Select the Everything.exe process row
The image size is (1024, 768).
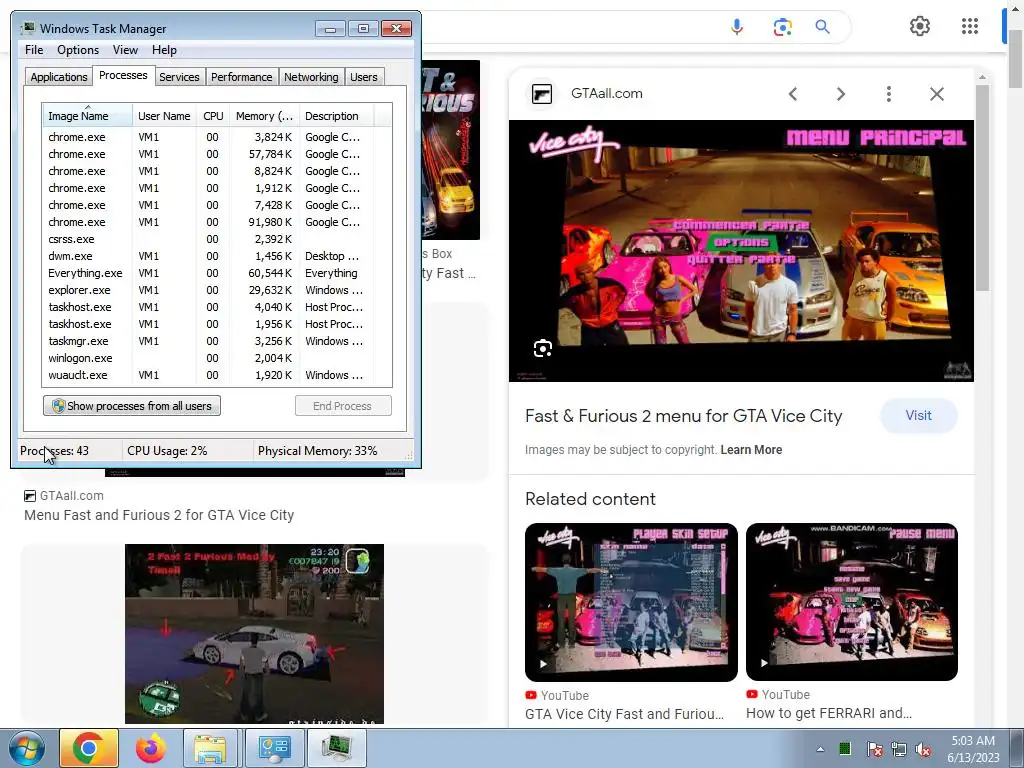217,273
